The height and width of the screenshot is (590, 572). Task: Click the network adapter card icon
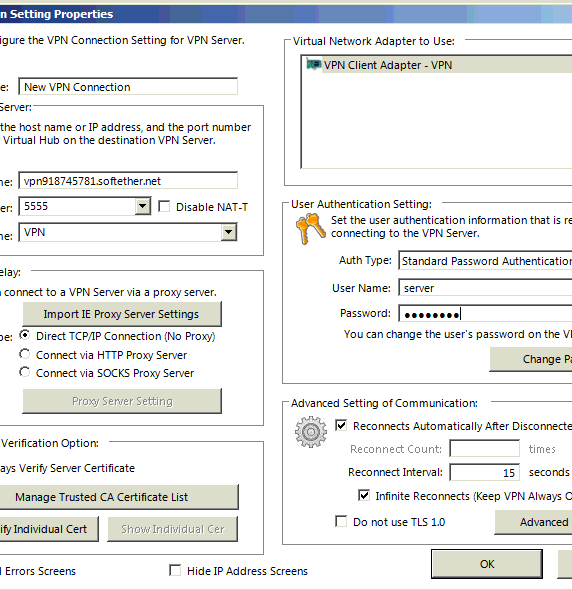[x=313, y=64]
